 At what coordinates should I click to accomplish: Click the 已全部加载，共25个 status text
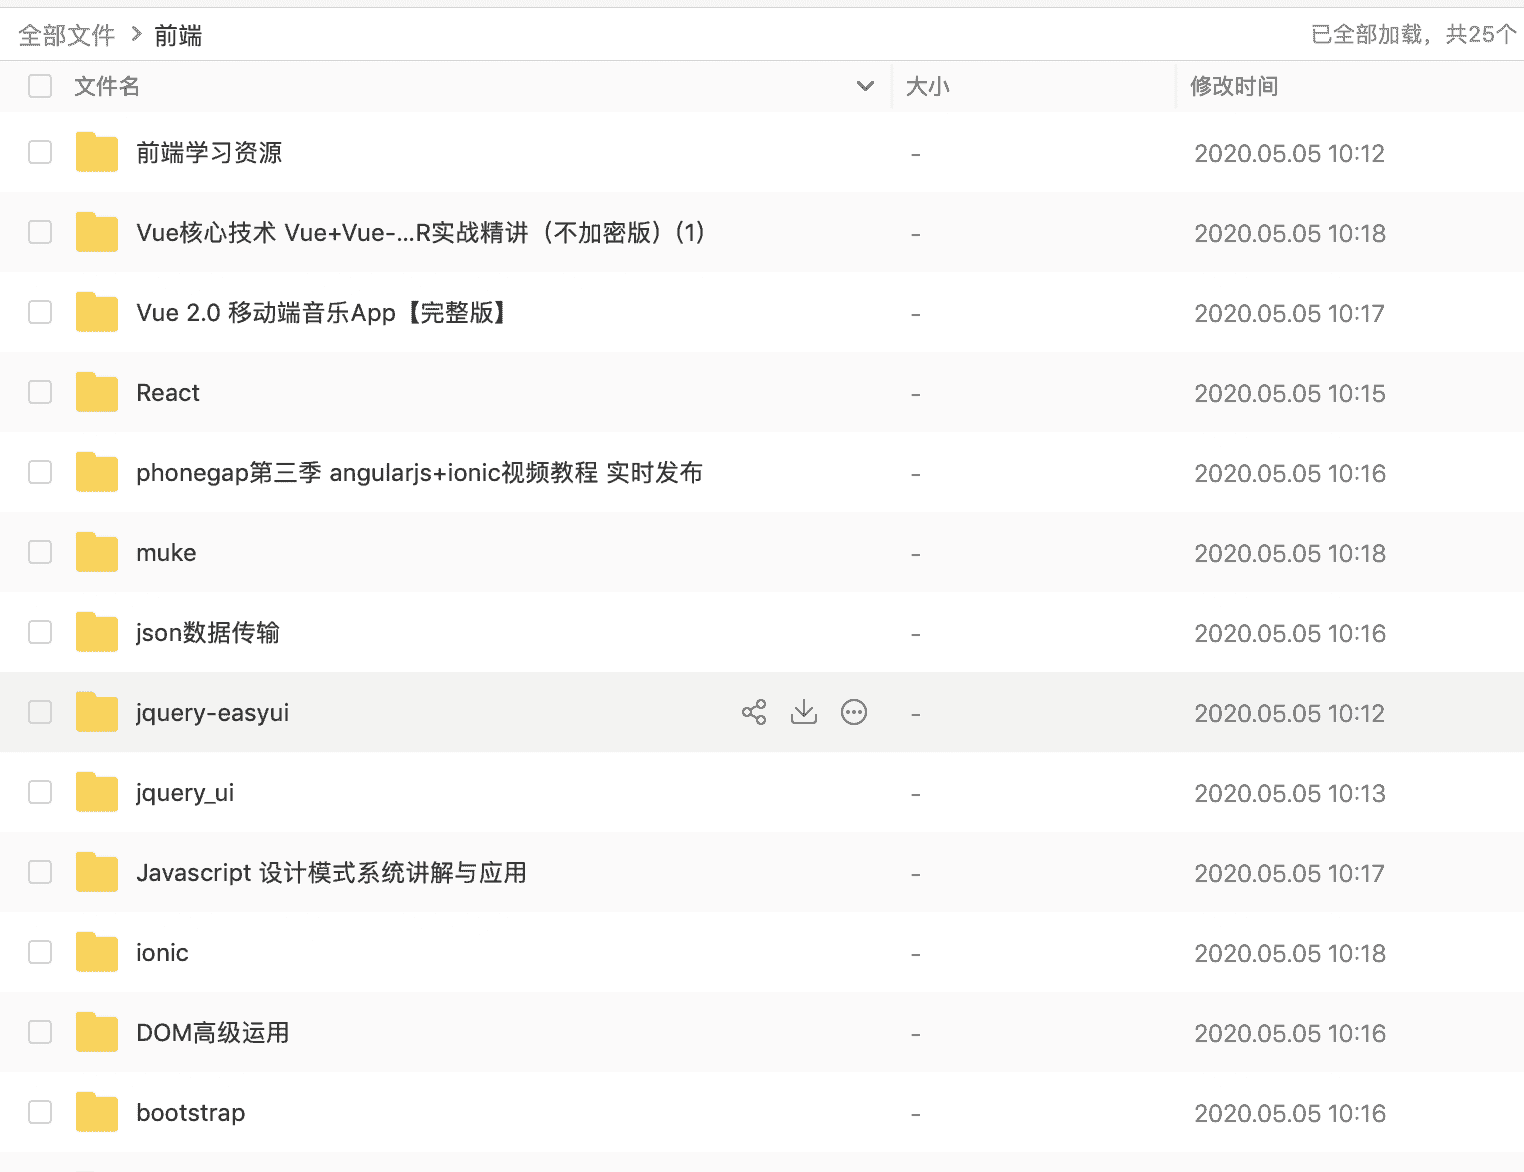[1414, 34]
